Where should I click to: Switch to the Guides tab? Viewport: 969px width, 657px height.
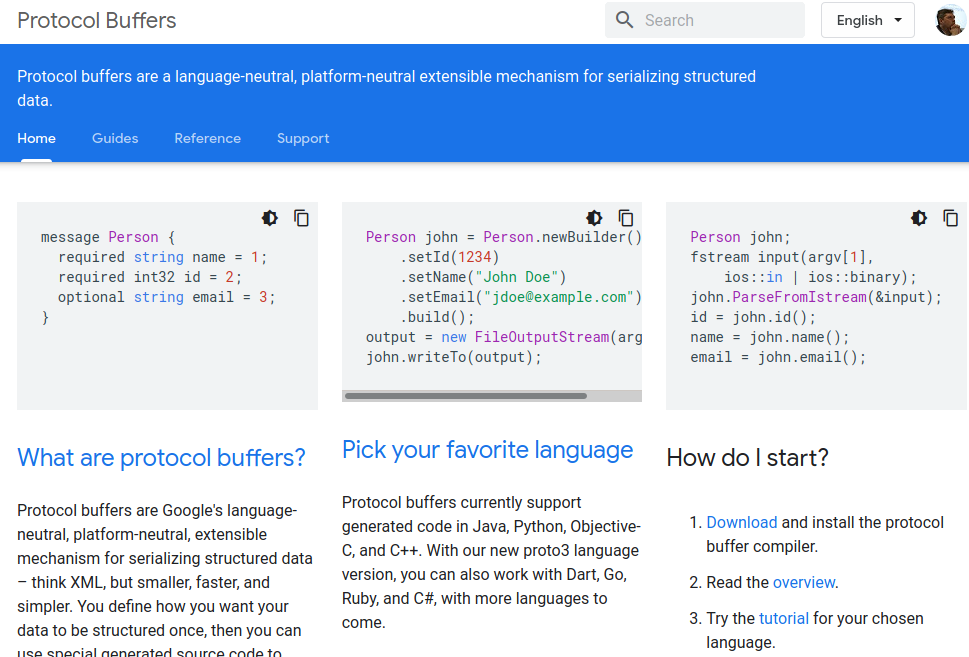115,138
